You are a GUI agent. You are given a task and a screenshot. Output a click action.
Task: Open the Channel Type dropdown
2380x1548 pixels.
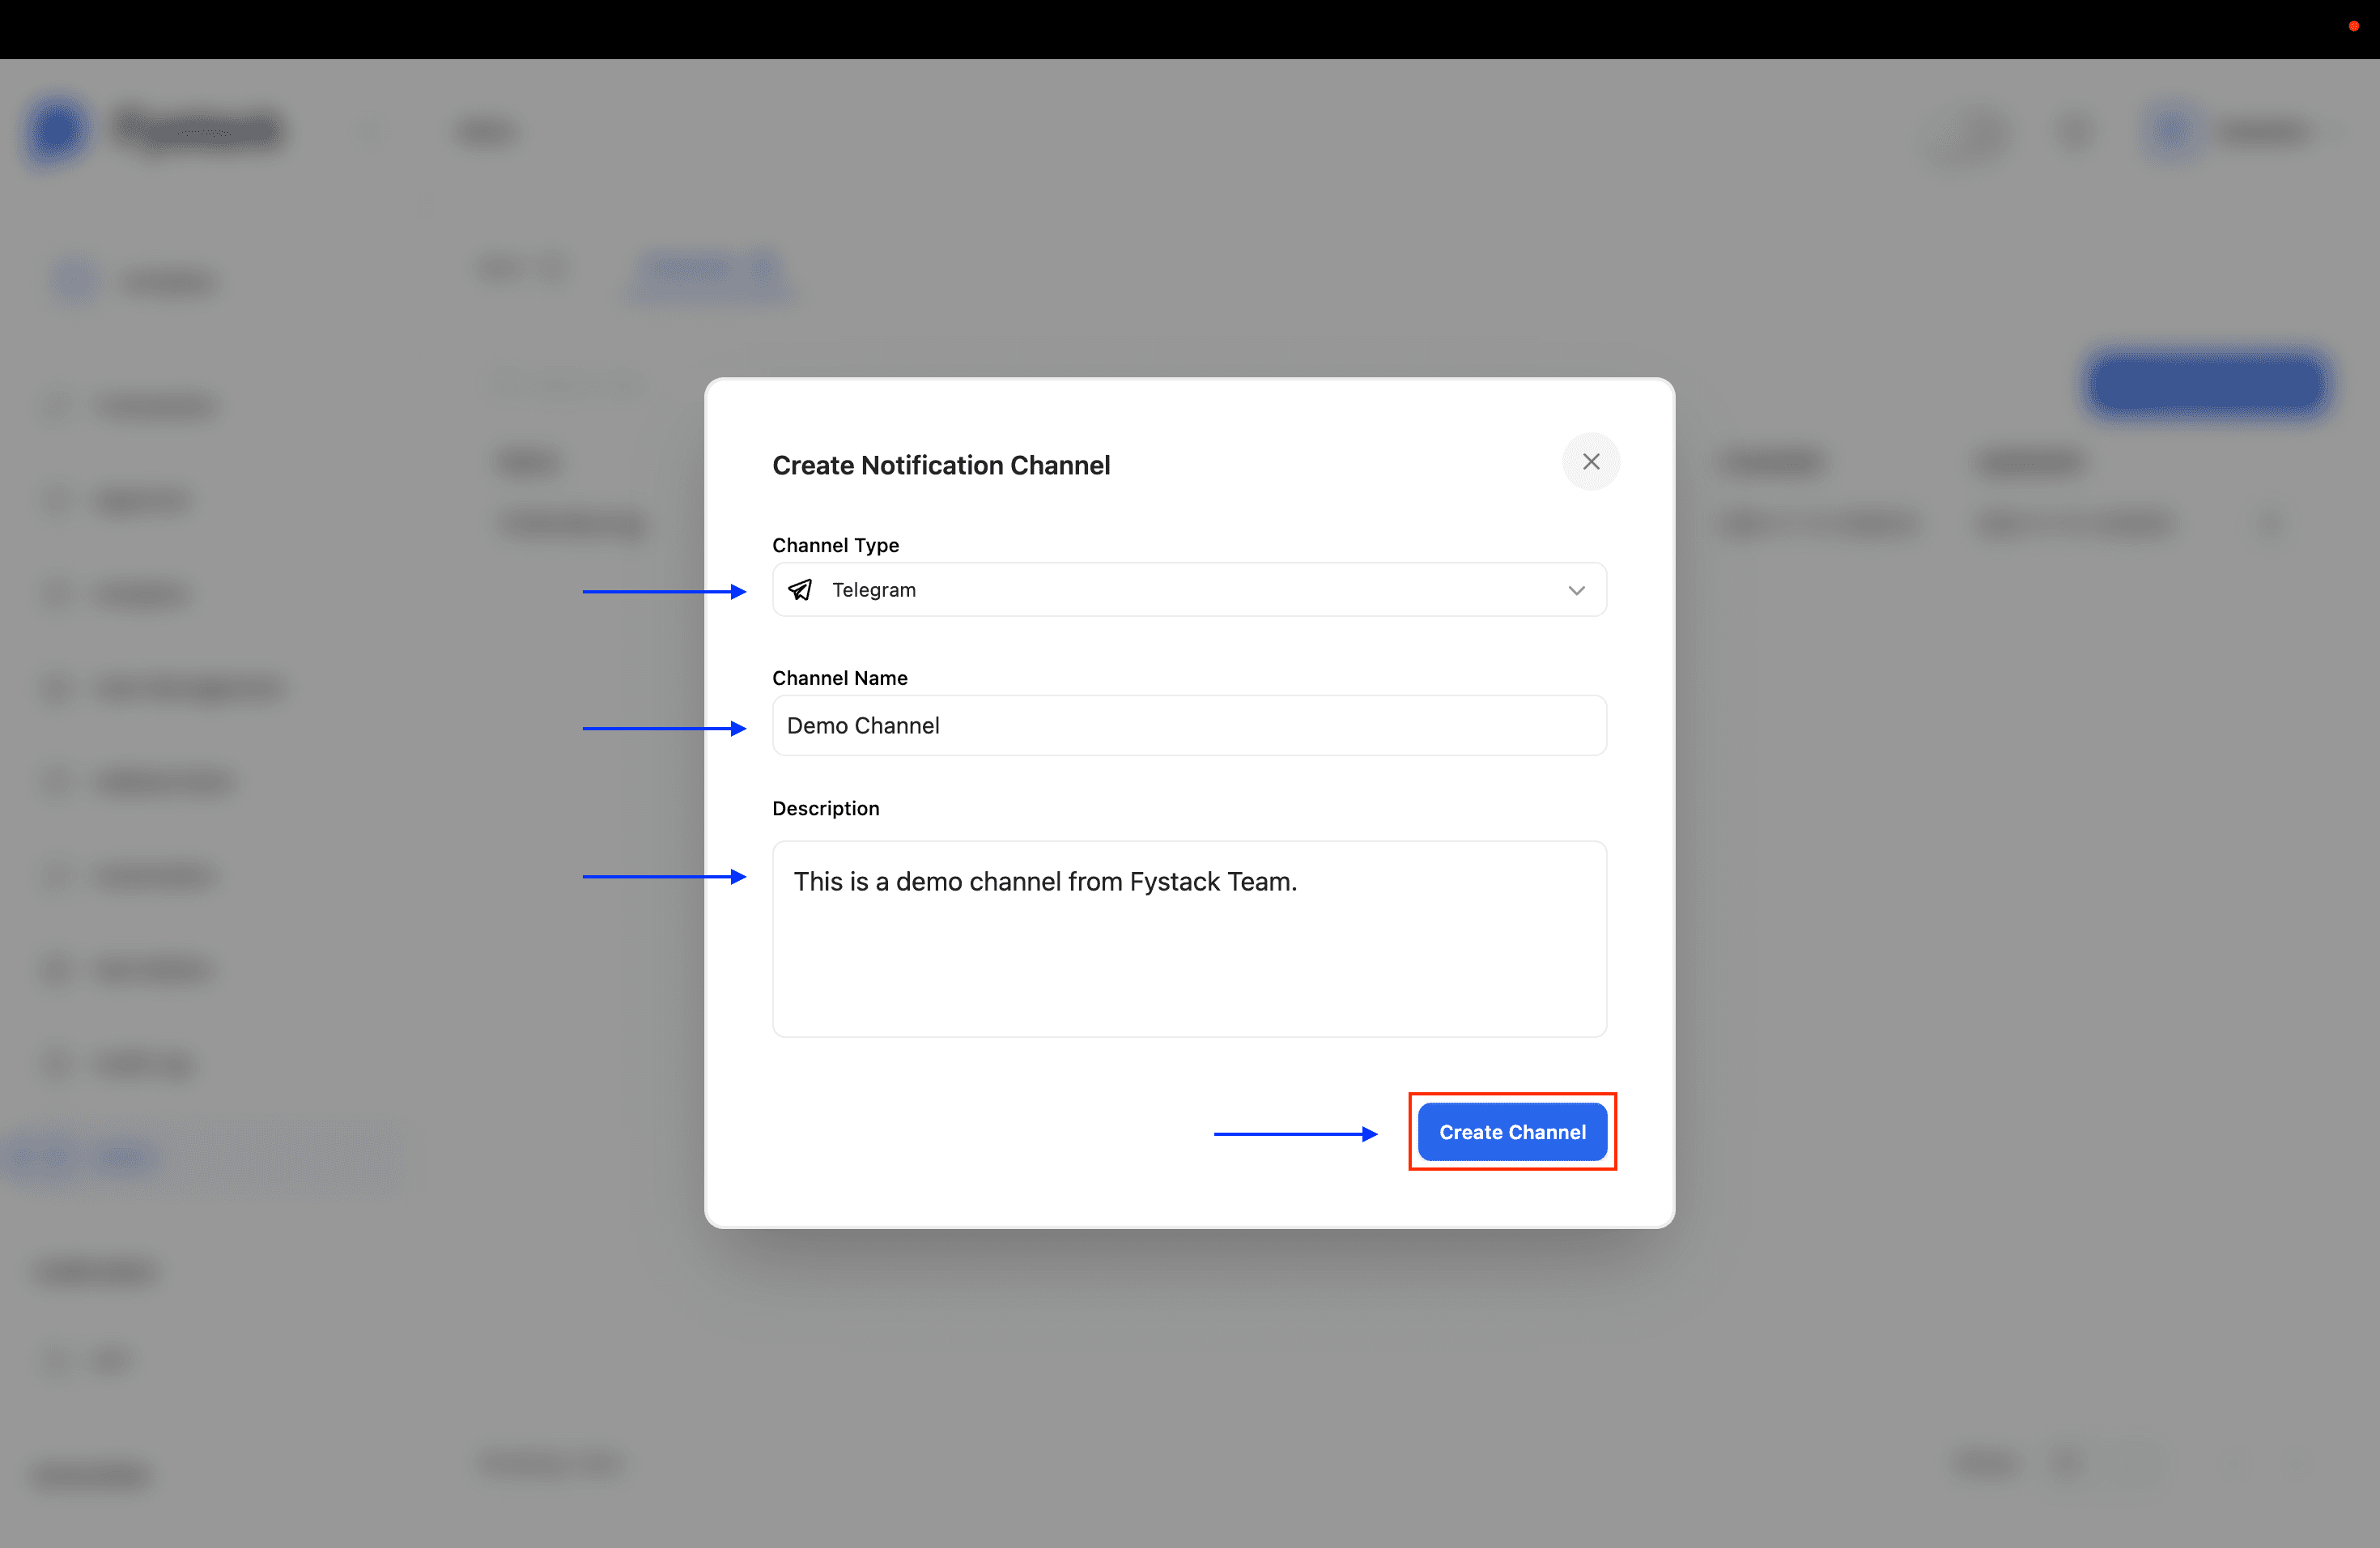click(x=1188, y=590)
